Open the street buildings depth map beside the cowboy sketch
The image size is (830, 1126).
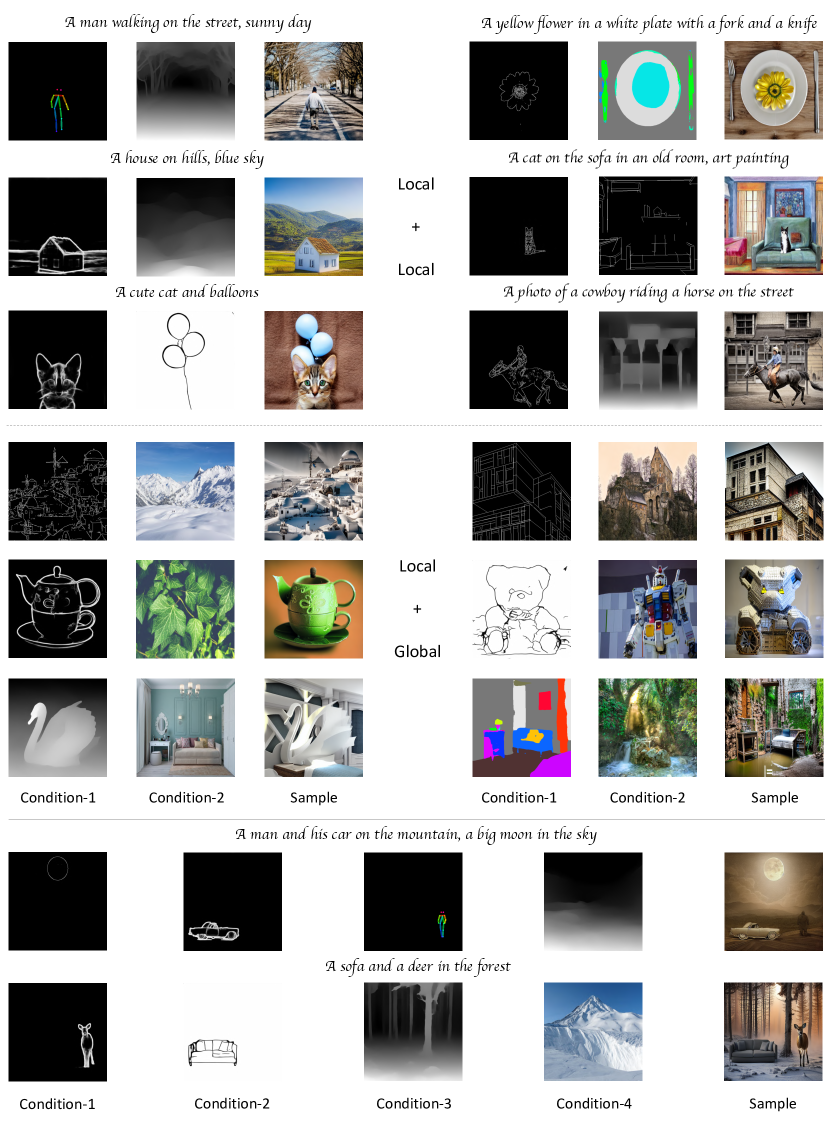[648, 360]
